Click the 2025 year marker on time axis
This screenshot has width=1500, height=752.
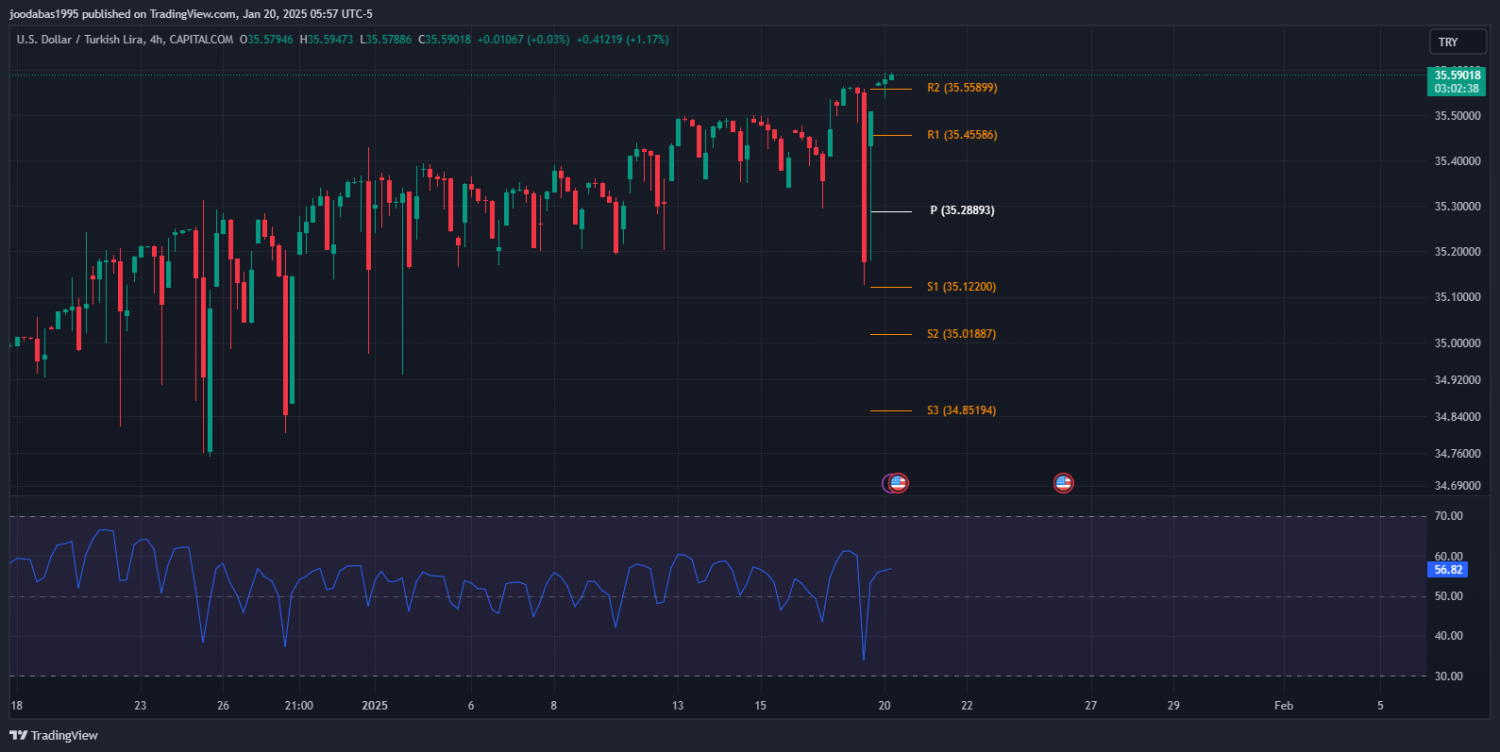[x=374, y=706]
